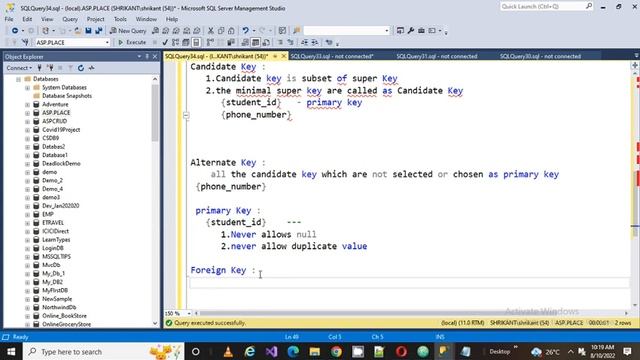Click the Save All icon
This screenshot has height=360, width=640.
[98, 31]
